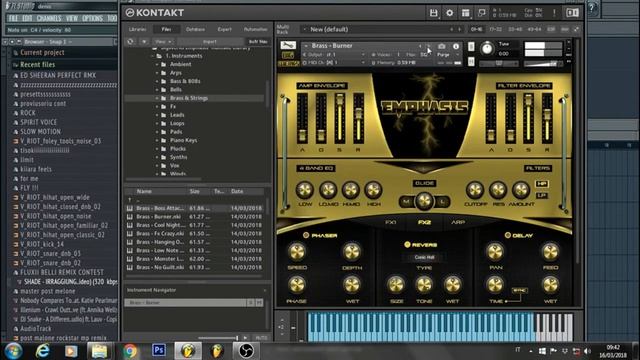This screenshot has width=640, height=360.
Task: Select the 17-32 multi rack page
Action: [x=496, y=29]
